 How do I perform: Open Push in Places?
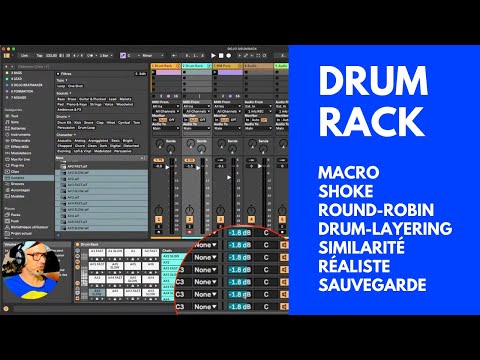click(15, 221)
